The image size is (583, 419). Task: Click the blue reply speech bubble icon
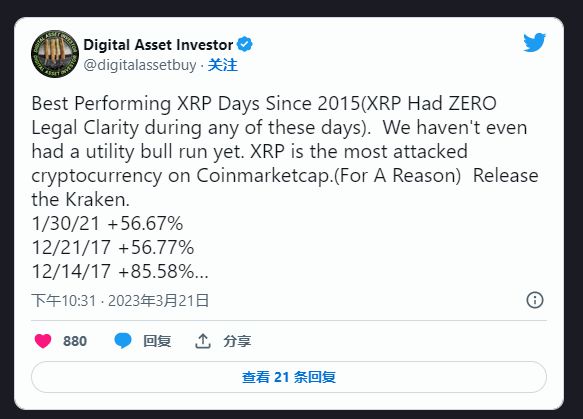[x=123, y=341]
